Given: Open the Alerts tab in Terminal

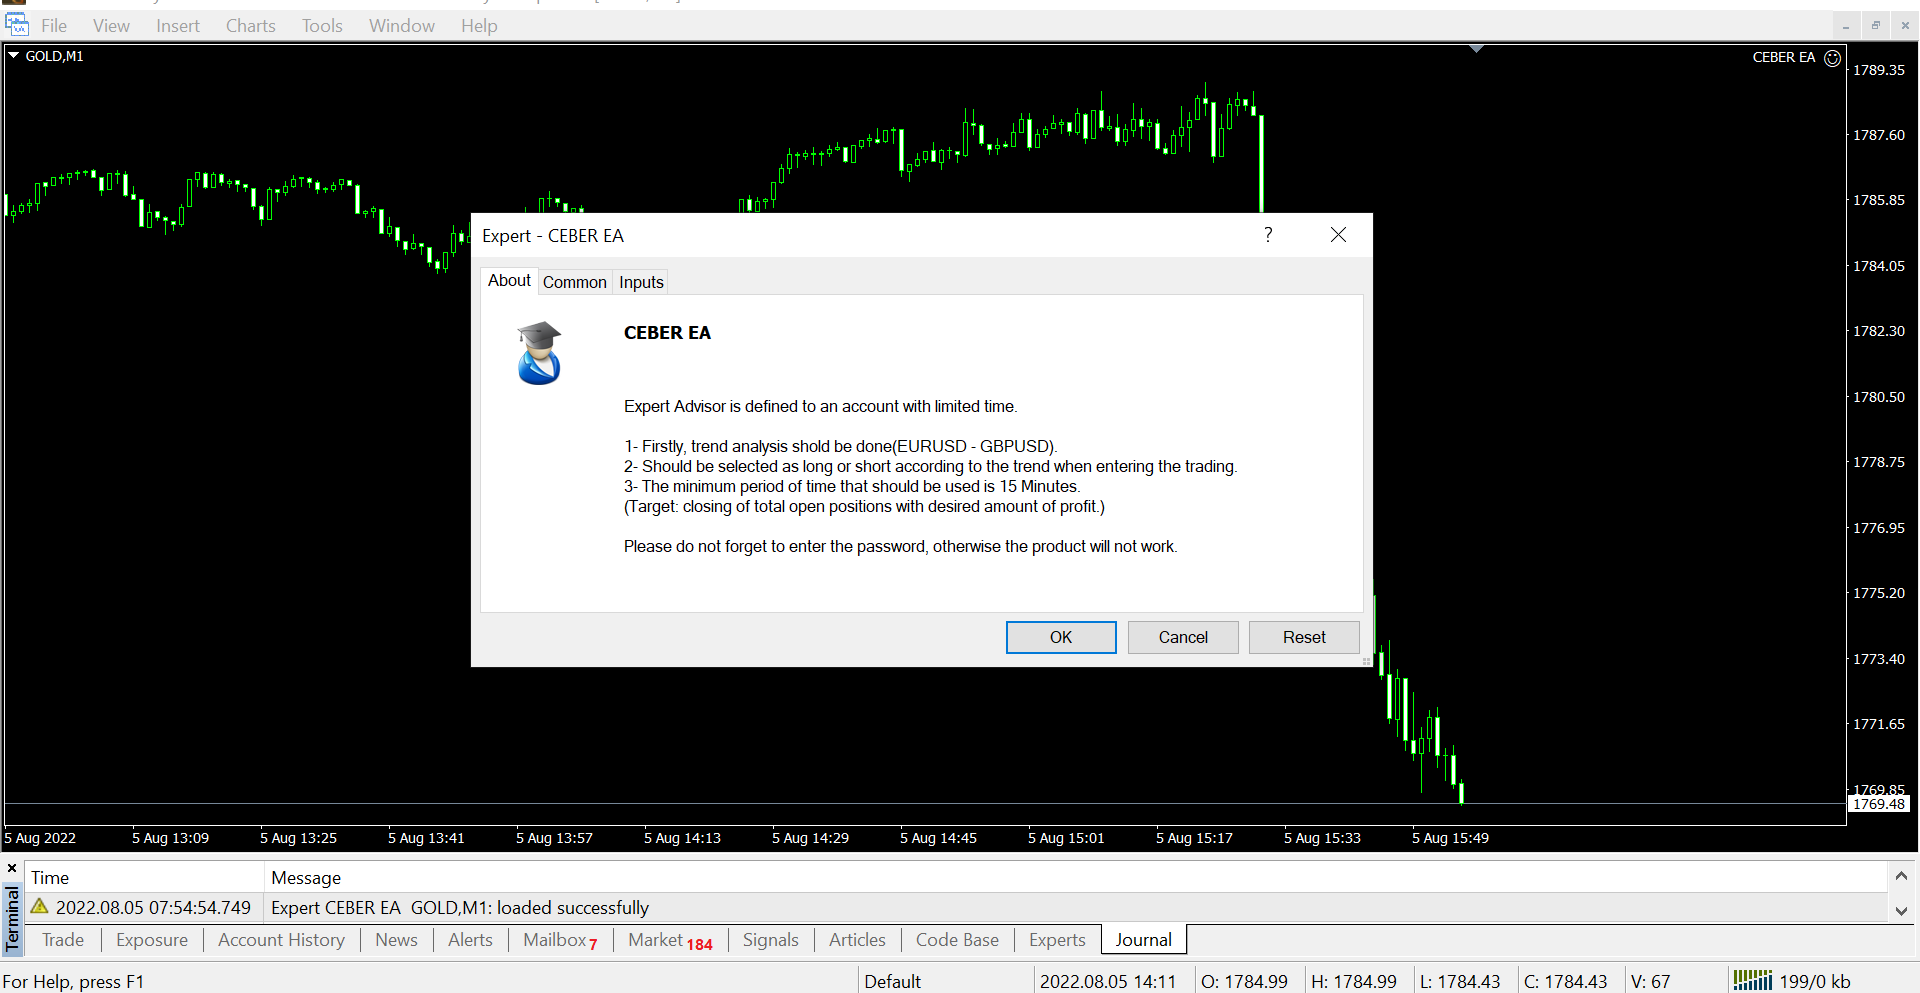Looking at the screenshot, I should [x=470, y=940].
